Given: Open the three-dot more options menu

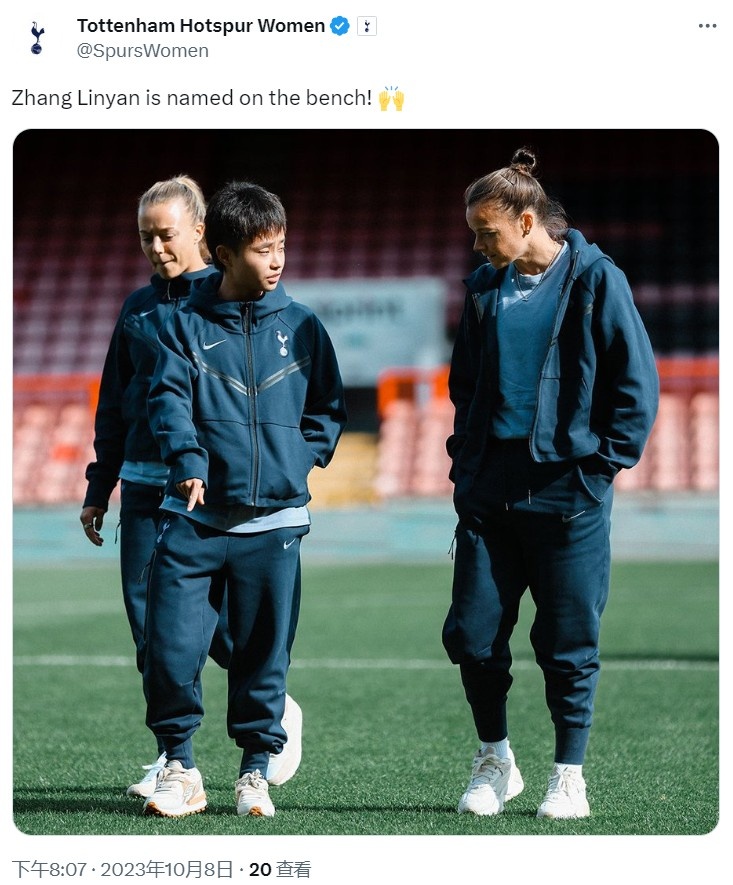Looking at the screenshot, I should 707,26.
